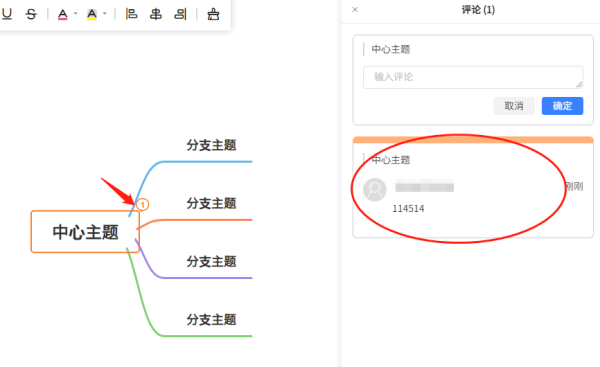Click the 取消 cancel button
Viewport: 600px width, 367px height.
click(x=514, y=106)
